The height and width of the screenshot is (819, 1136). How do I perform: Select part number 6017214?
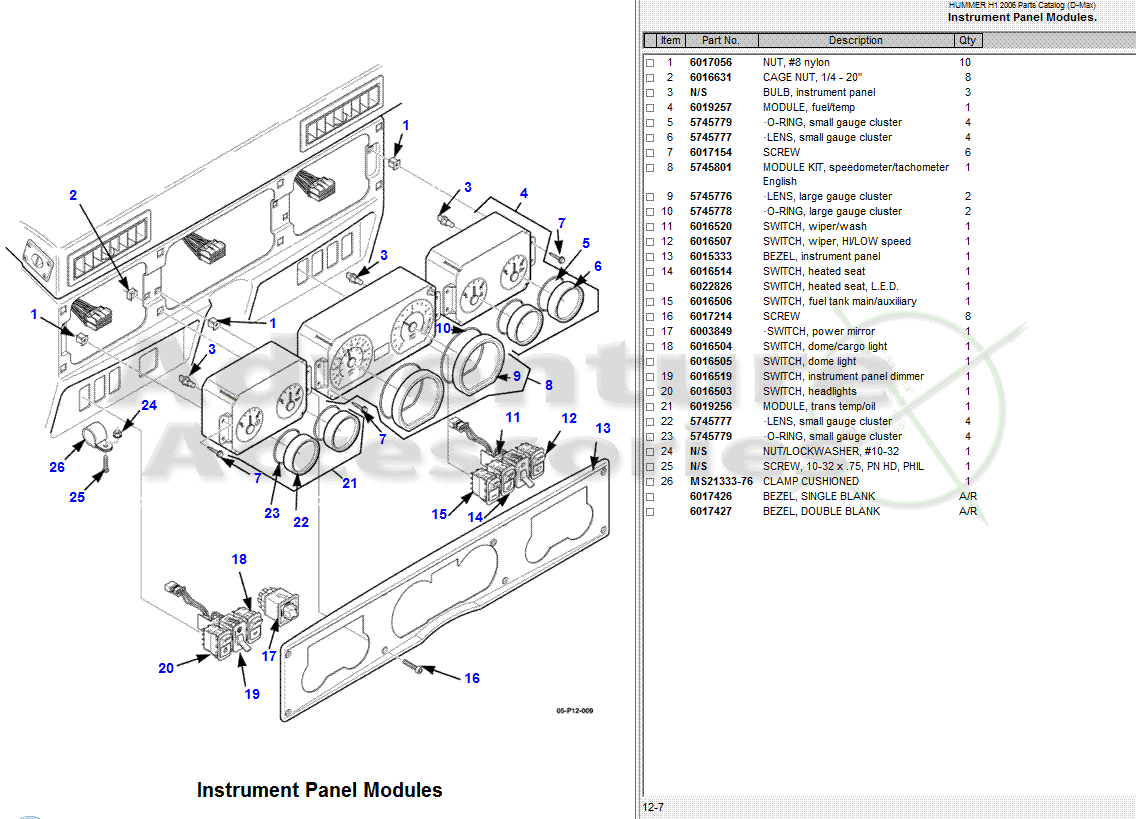(x=711, y=317)
